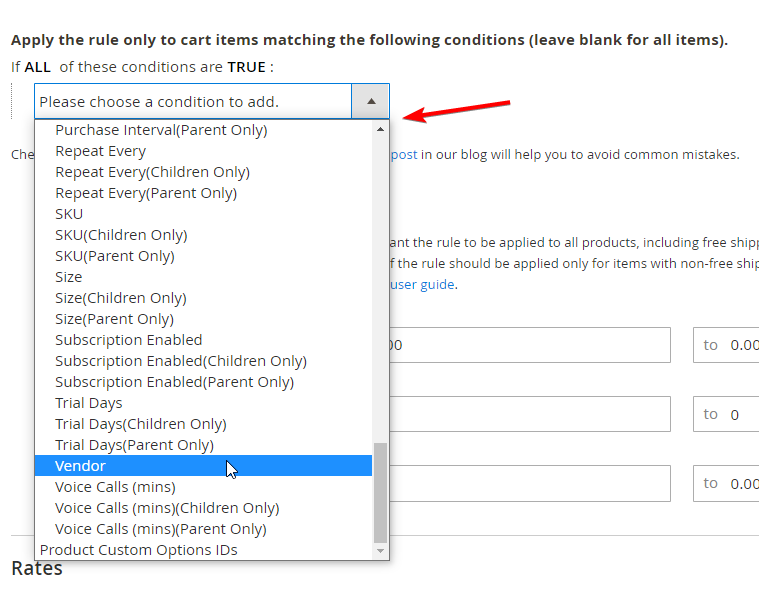Select the Vendor condition option
This screenshot has height=591, width=759.
(203, 466)
